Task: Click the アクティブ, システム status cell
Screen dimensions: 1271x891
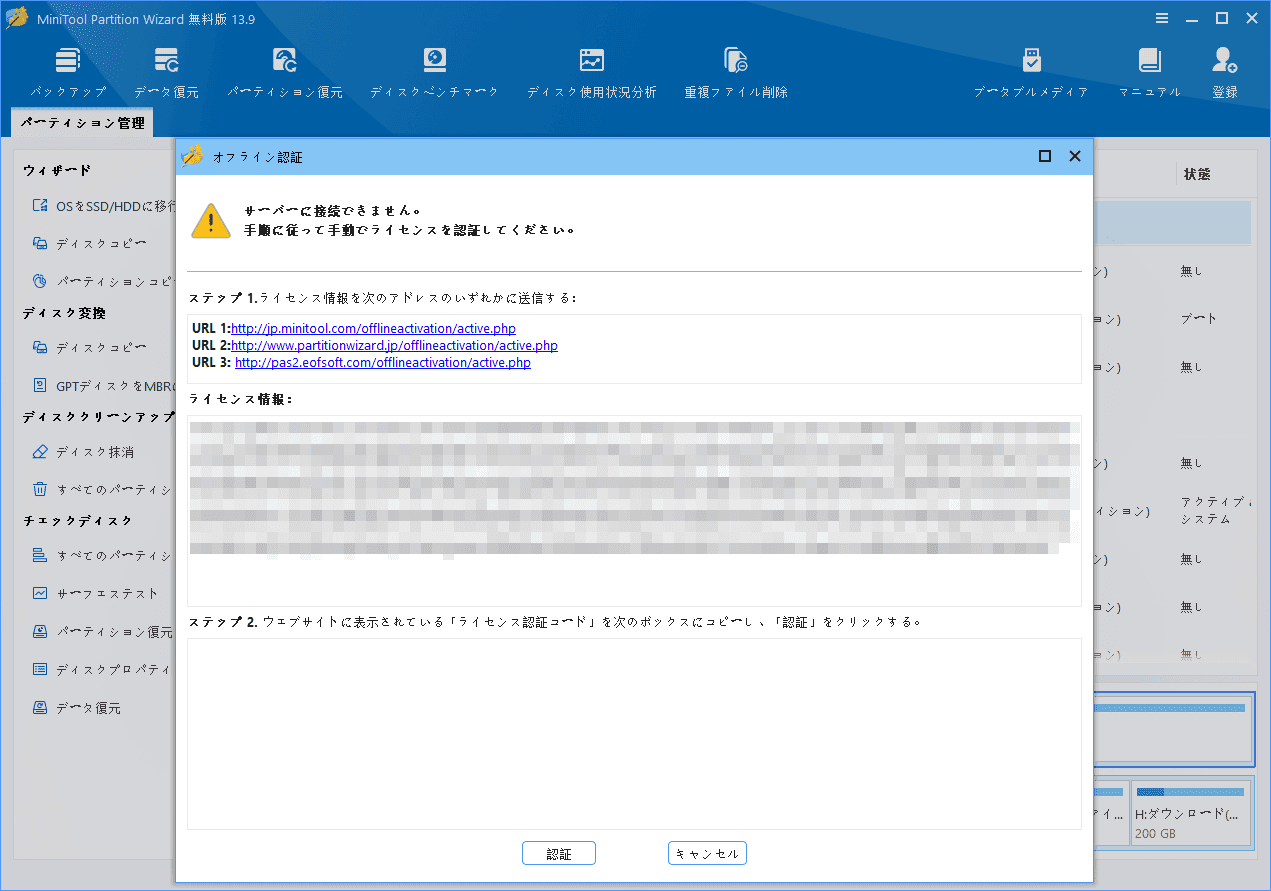Action: click(1215, 510)
